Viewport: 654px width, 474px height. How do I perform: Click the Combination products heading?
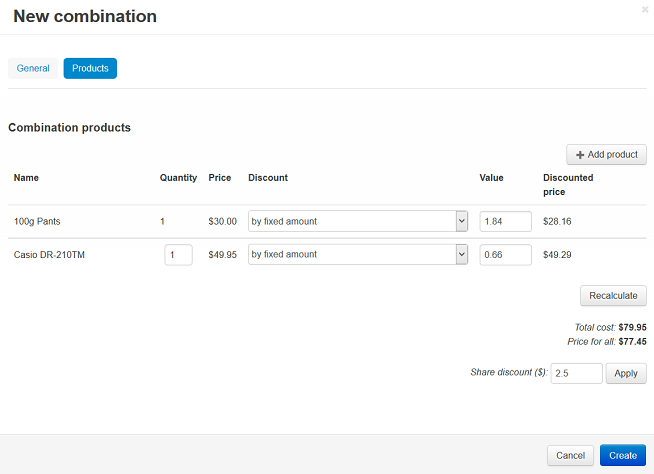pyautogui.click(x=69, y=128)
